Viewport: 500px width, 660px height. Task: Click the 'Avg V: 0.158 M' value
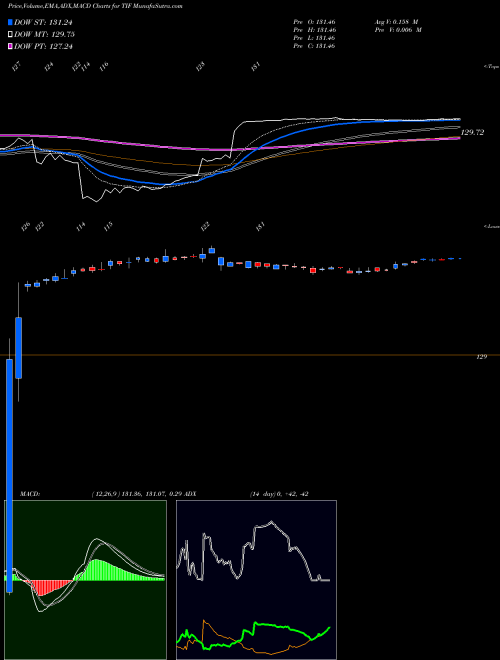point(395,21)
